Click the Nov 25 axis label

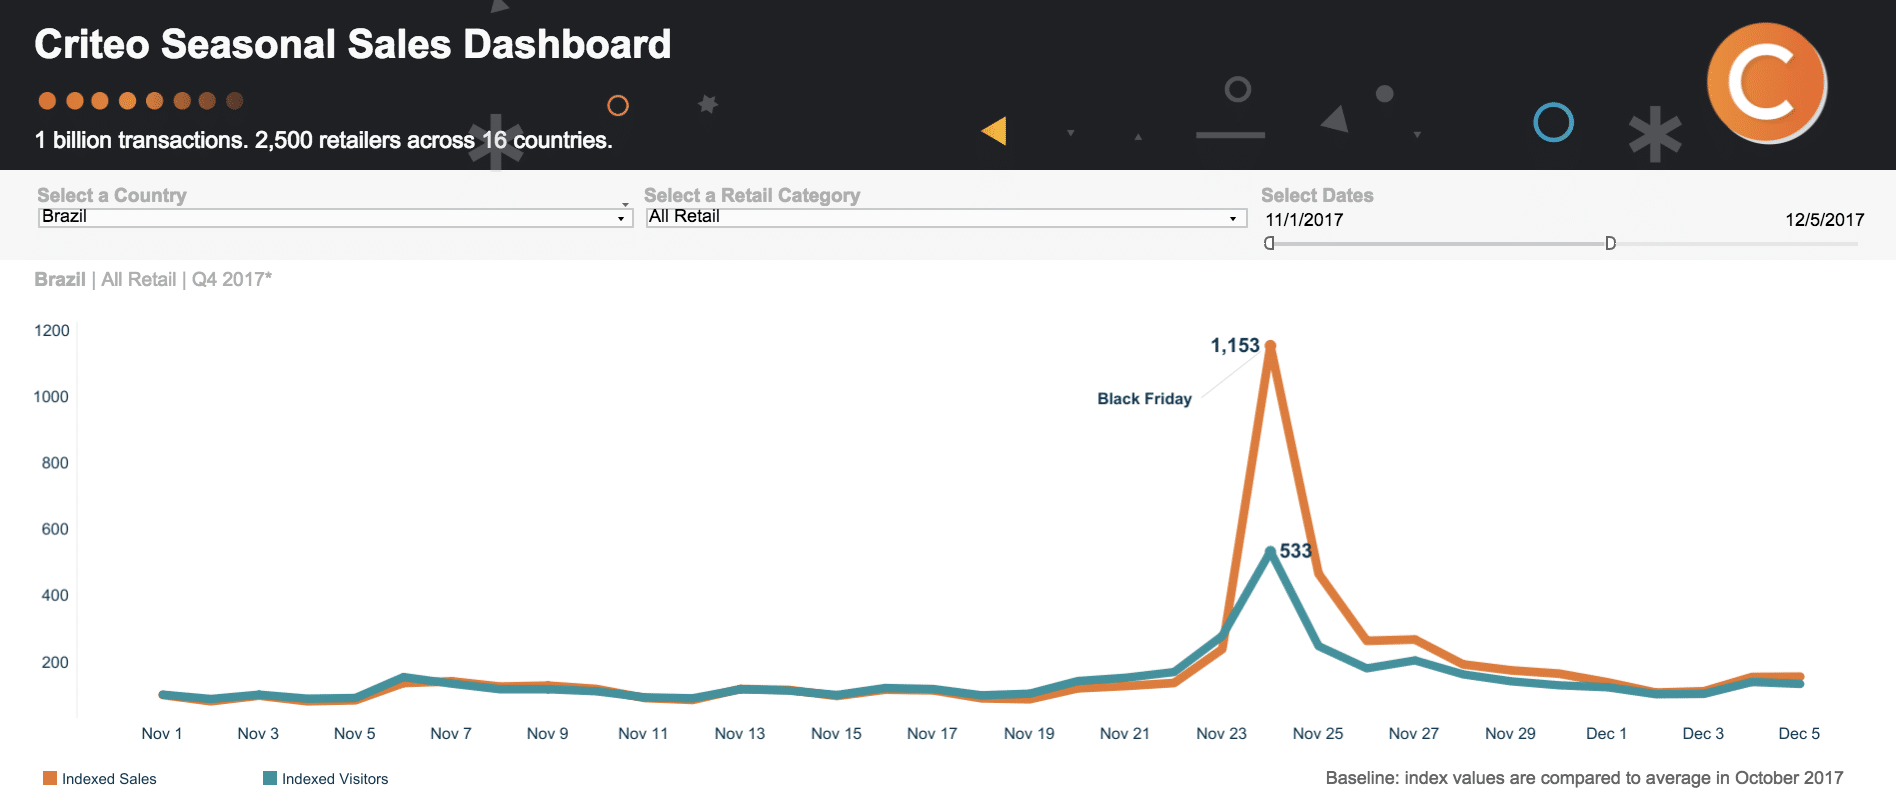click(x=1318, y=734)
